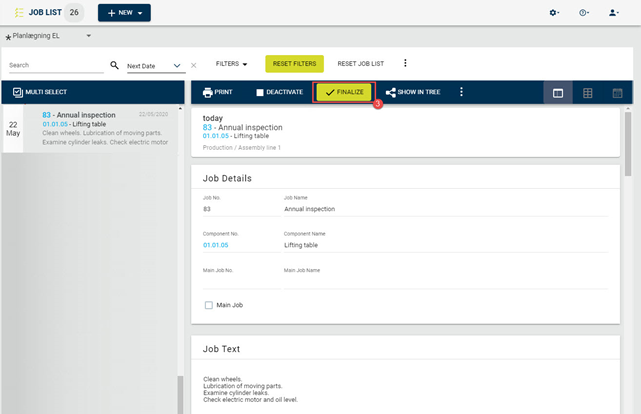Toggle Multi Select mode

(x=40, y=92)
